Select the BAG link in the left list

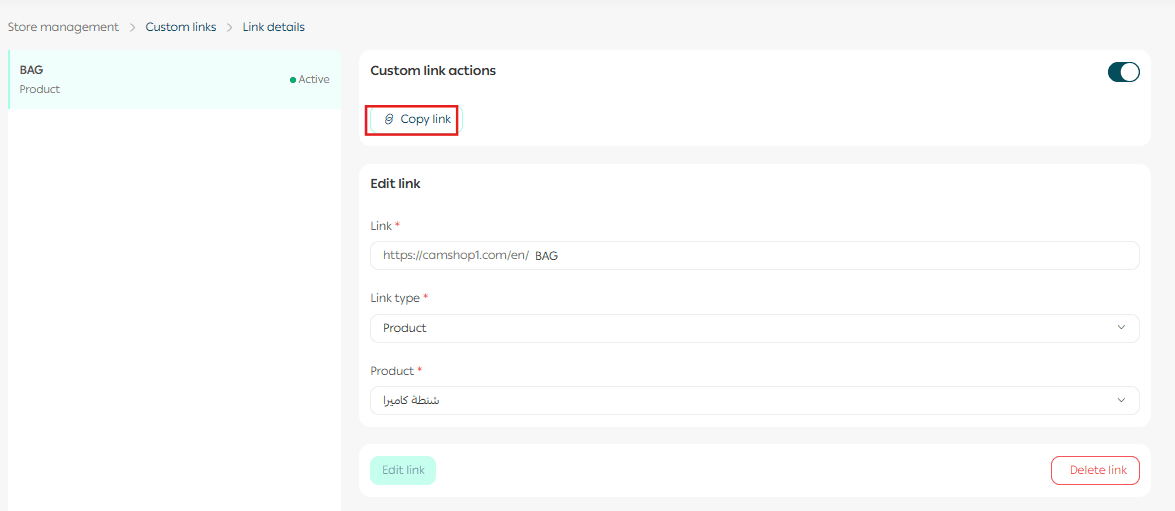150,79
